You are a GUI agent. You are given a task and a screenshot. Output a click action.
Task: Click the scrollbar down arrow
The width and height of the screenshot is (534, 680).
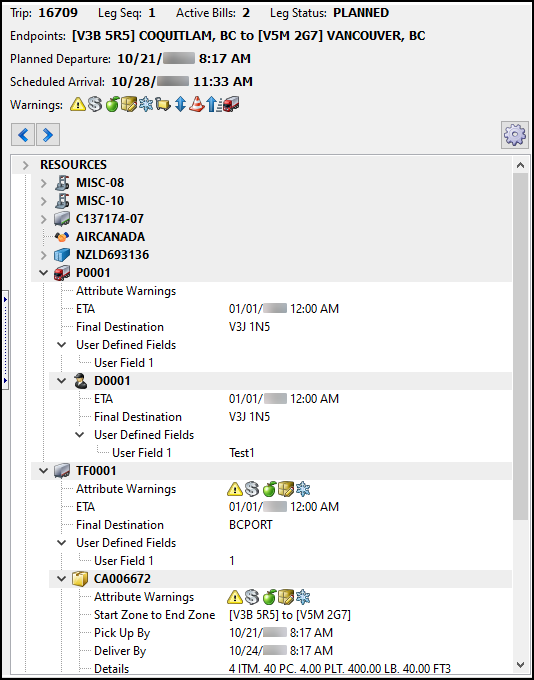pyautogui.click(x=521, y=665)
